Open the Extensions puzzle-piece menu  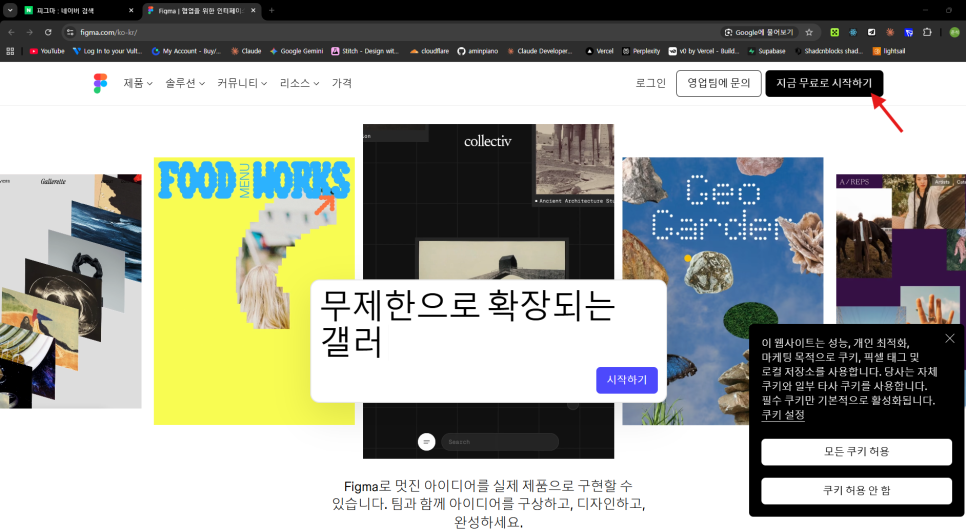pyautogui.click(x=927, y=32)
